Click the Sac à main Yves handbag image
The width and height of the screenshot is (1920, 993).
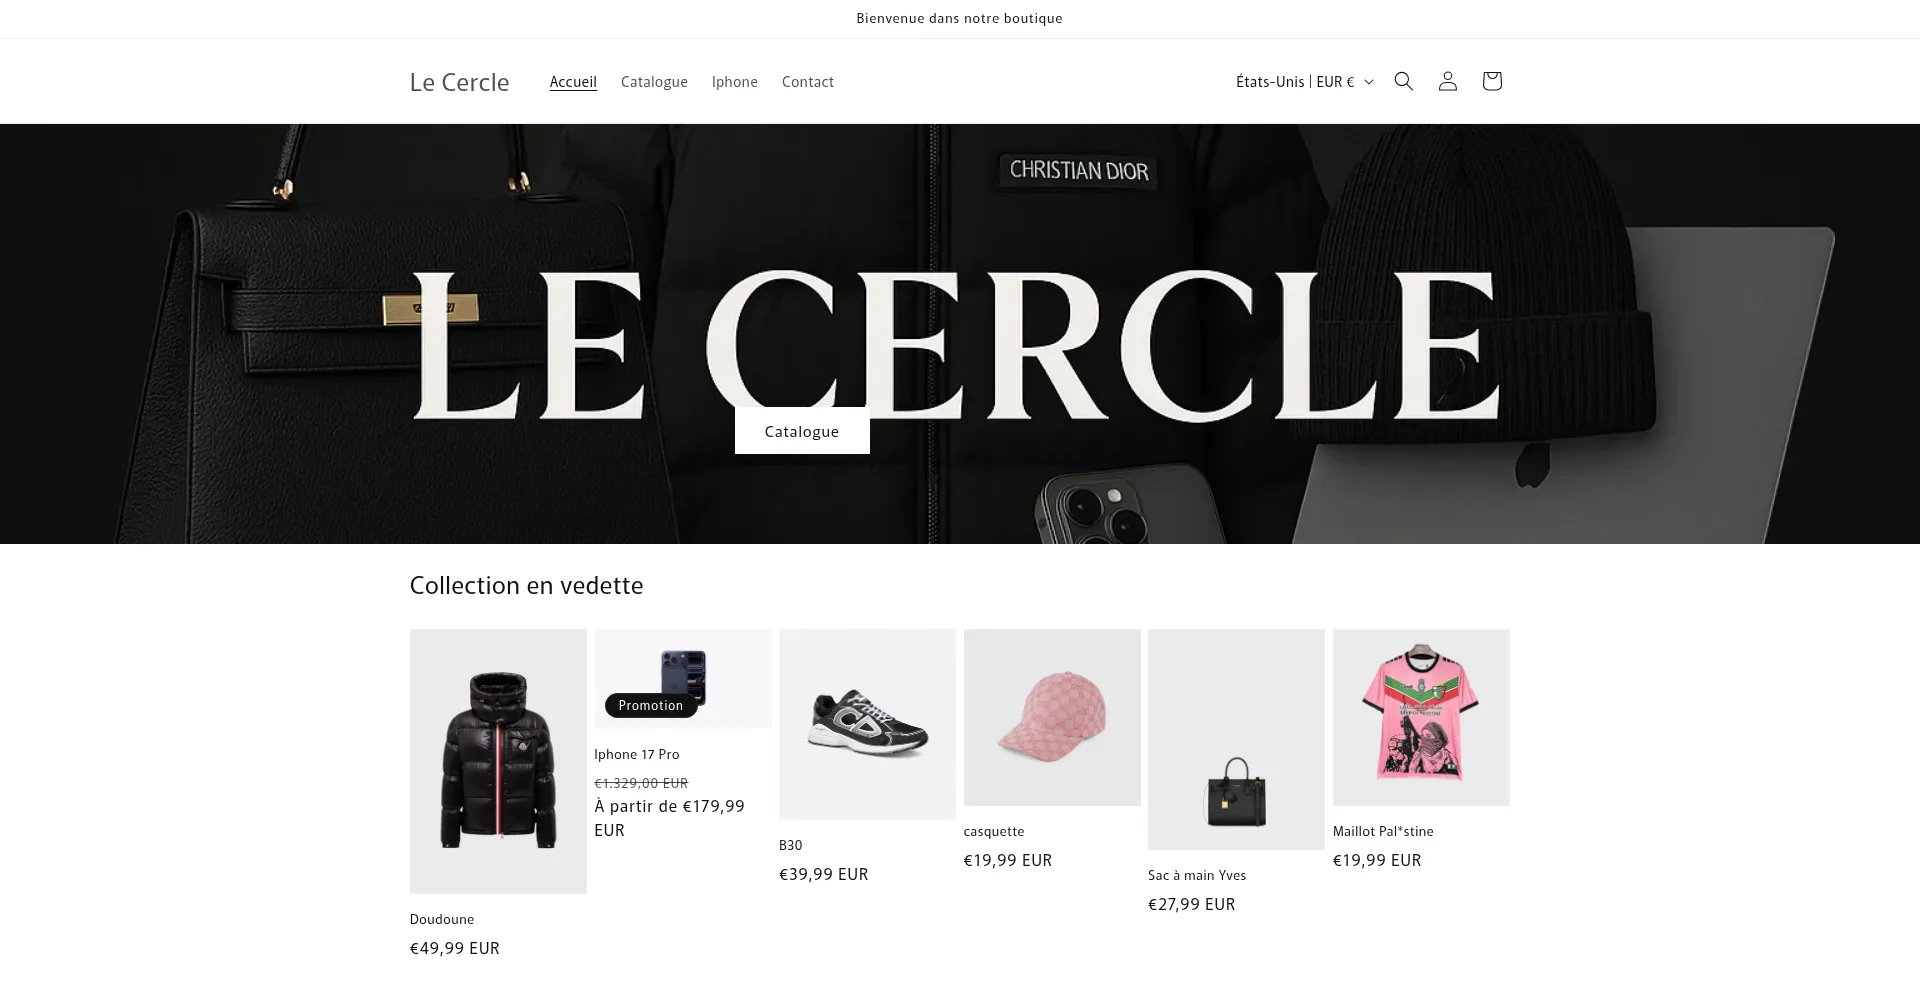click(x=1236, y=739)
